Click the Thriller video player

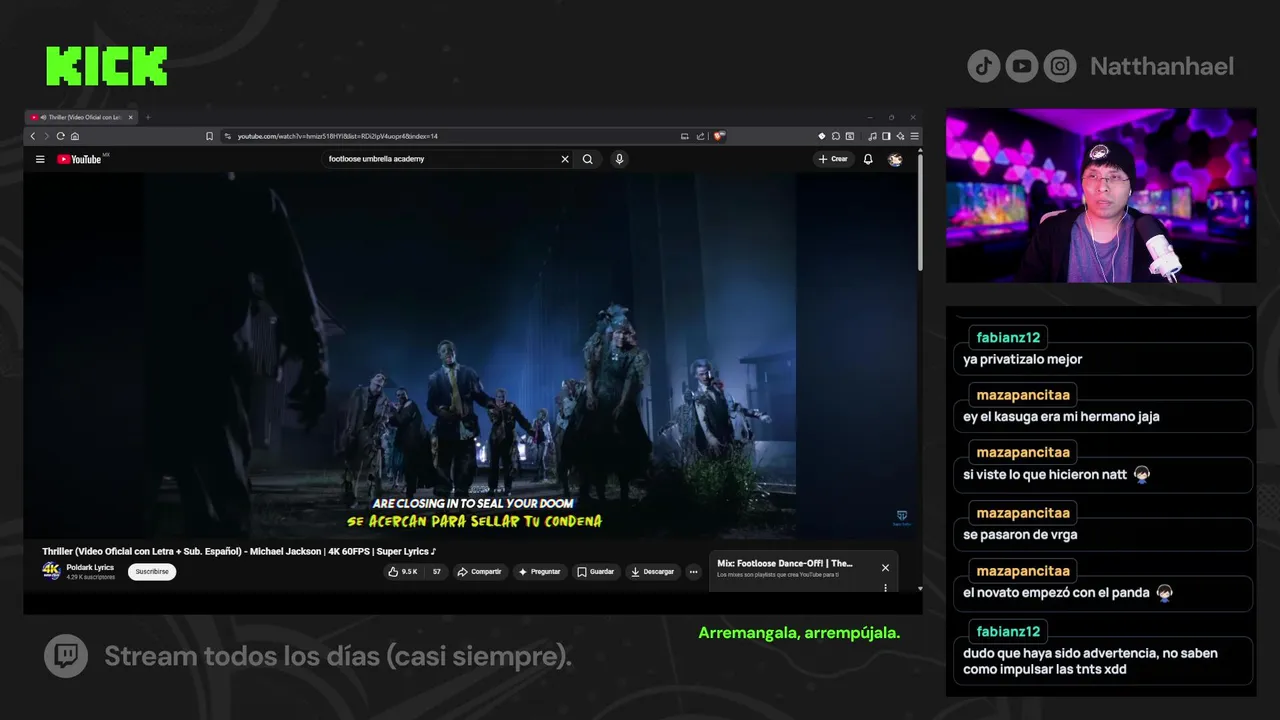(x=470, y=355)
